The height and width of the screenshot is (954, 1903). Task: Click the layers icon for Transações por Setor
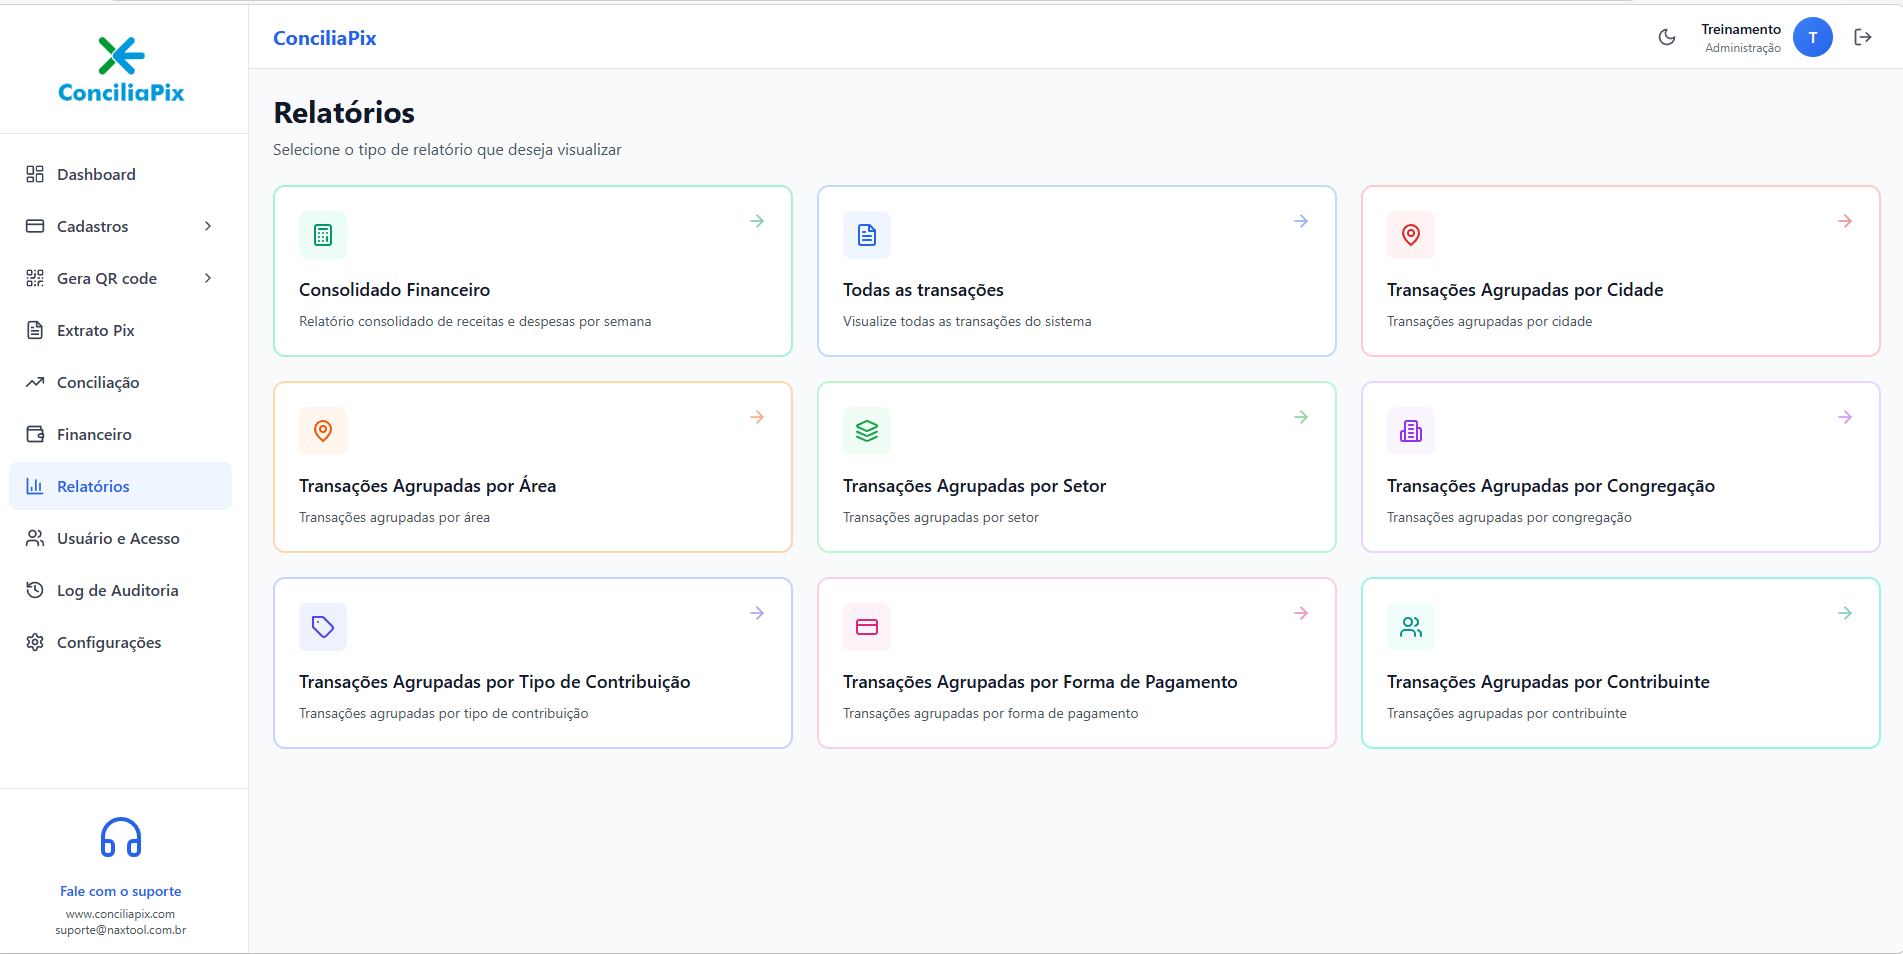tap(867, 431)
